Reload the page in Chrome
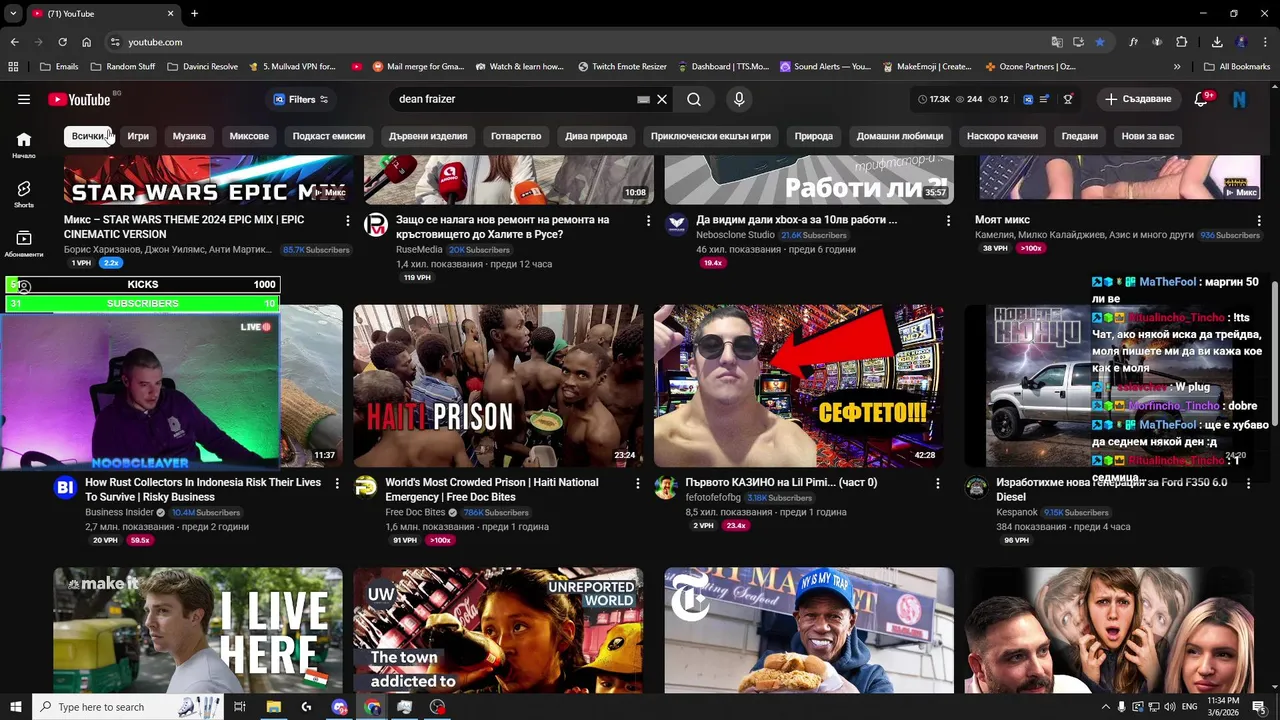 click(x=62, y=42)
